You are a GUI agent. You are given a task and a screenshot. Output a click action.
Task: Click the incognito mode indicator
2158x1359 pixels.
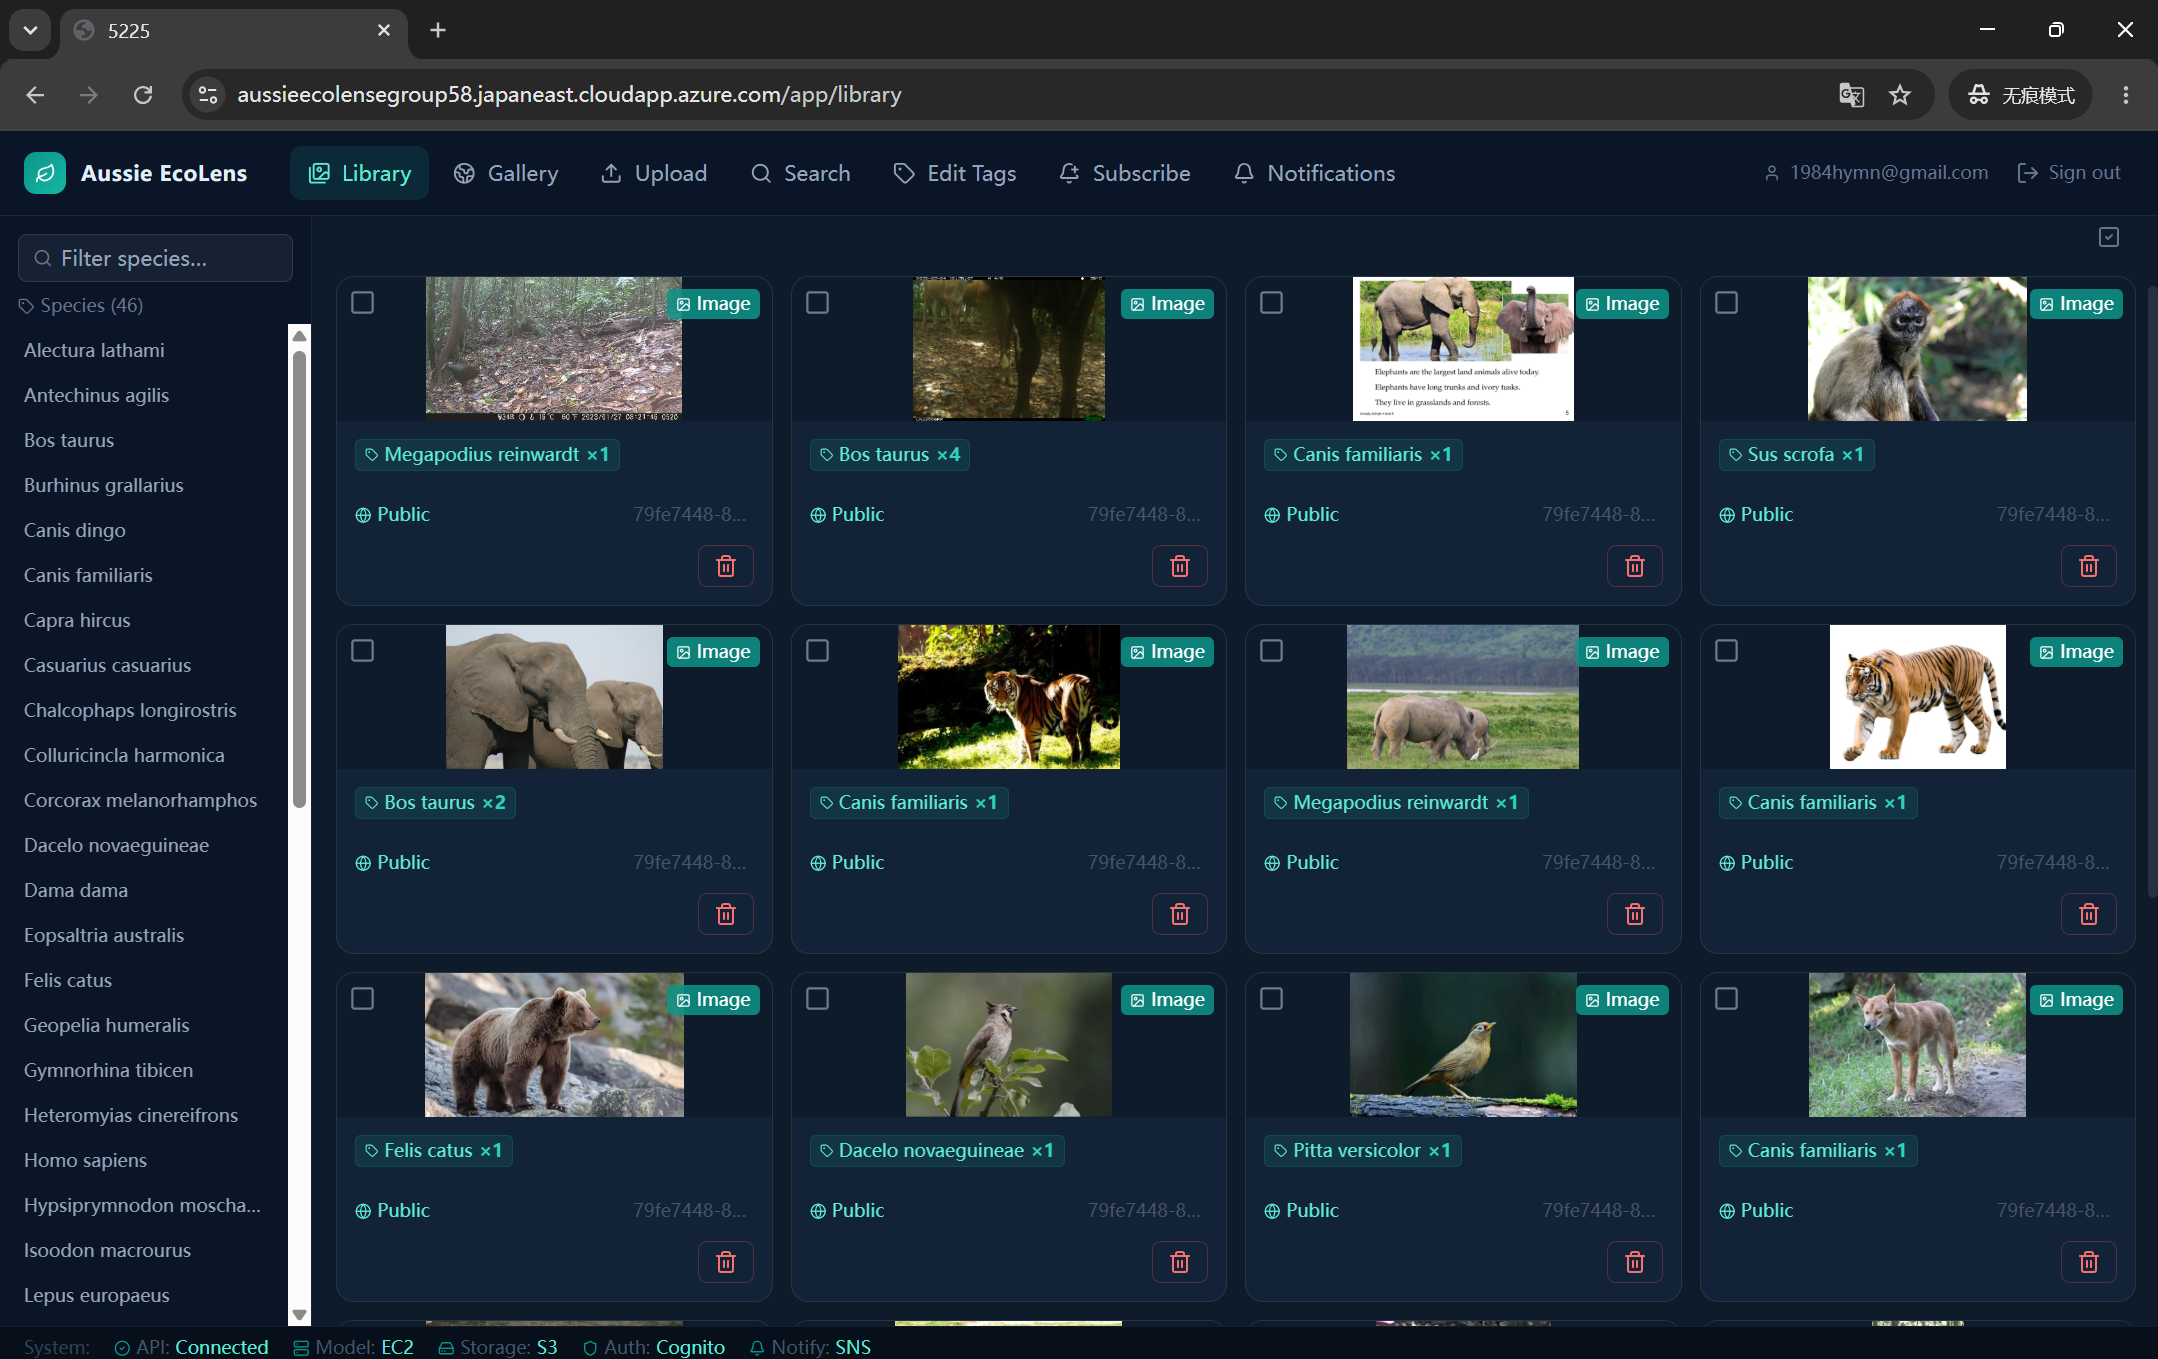point(2021,95)
